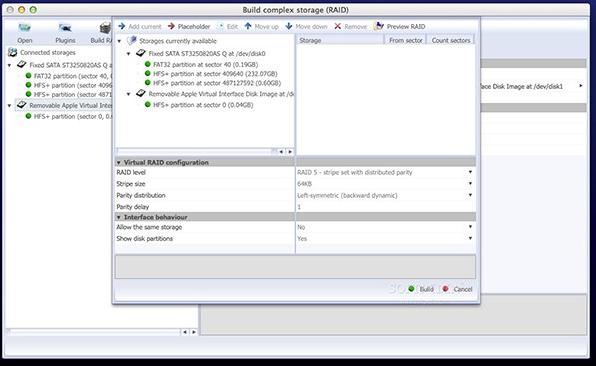Select HFS+ partition at sector 409640 (232.07GB)
Viewport: 596px width, 366px height.
tap(215, 74)
